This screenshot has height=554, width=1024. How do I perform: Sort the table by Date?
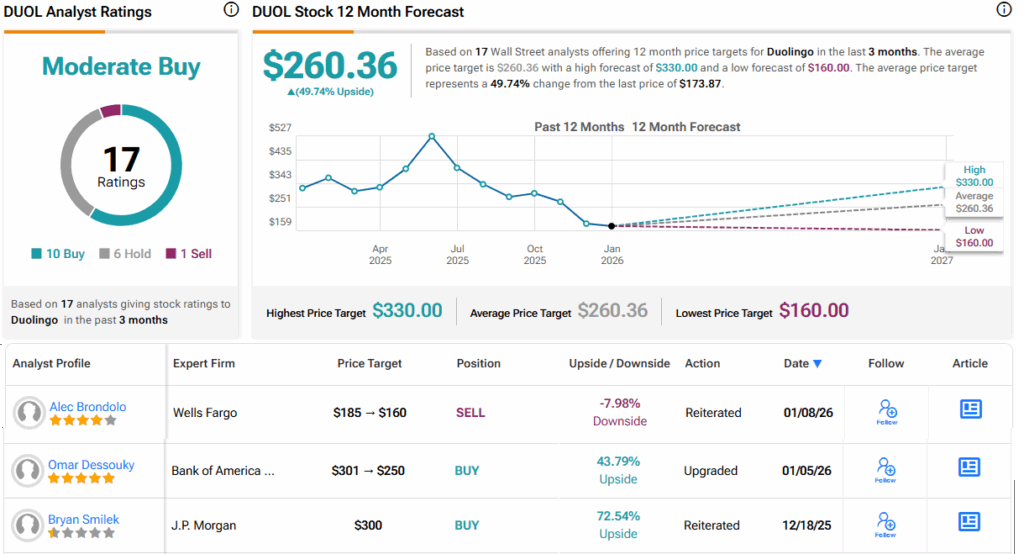click(803, 364)
